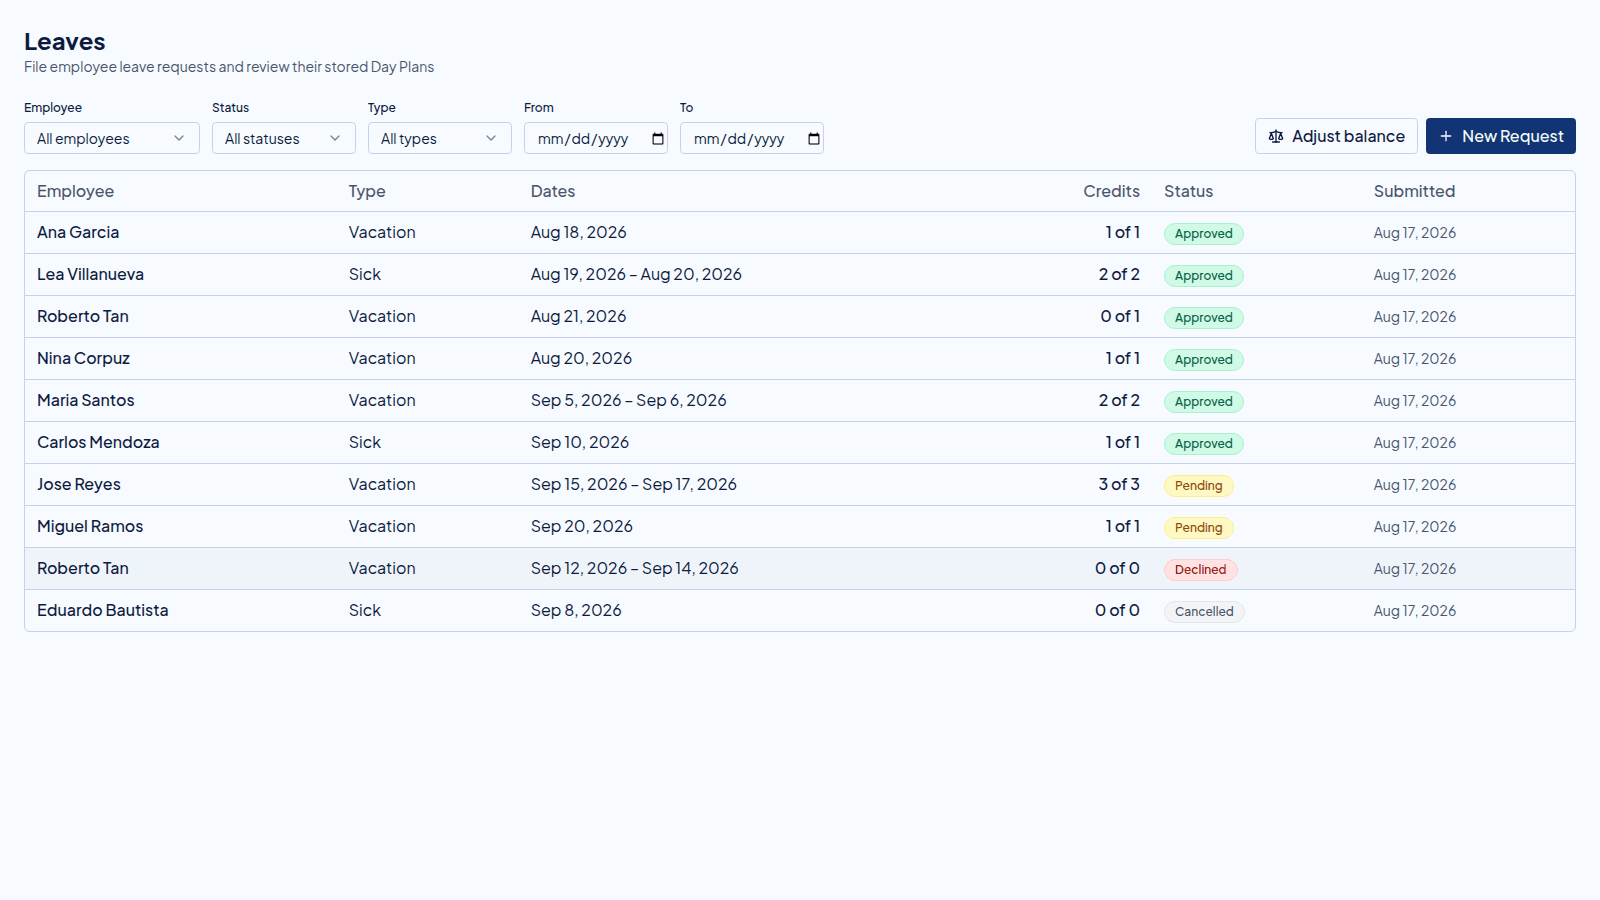Open the Employee filter dropdown
This screenshot has width=1600, height=900.
pos(112,138)
